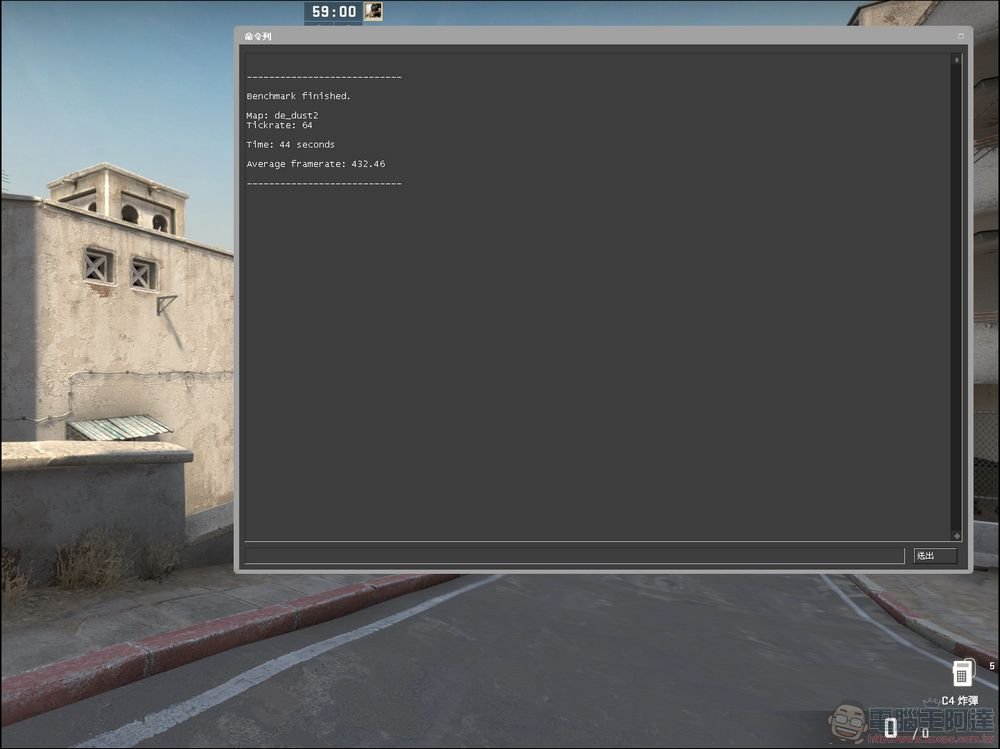Click the 'Tickrate: 64' line
The width and height of the screenshot is (1000, 749).
tap(279, 126)
